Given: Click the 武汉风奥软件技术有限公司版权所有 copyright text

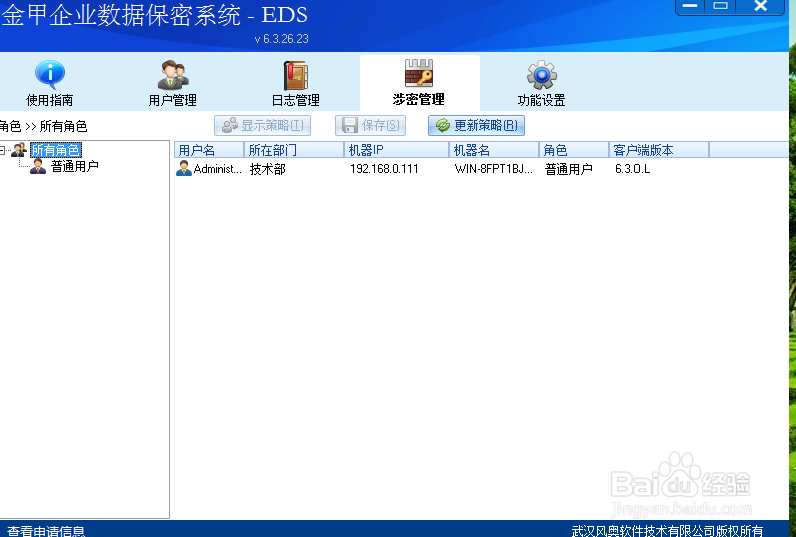Looking at the screenshot, I should coord(667,531).
